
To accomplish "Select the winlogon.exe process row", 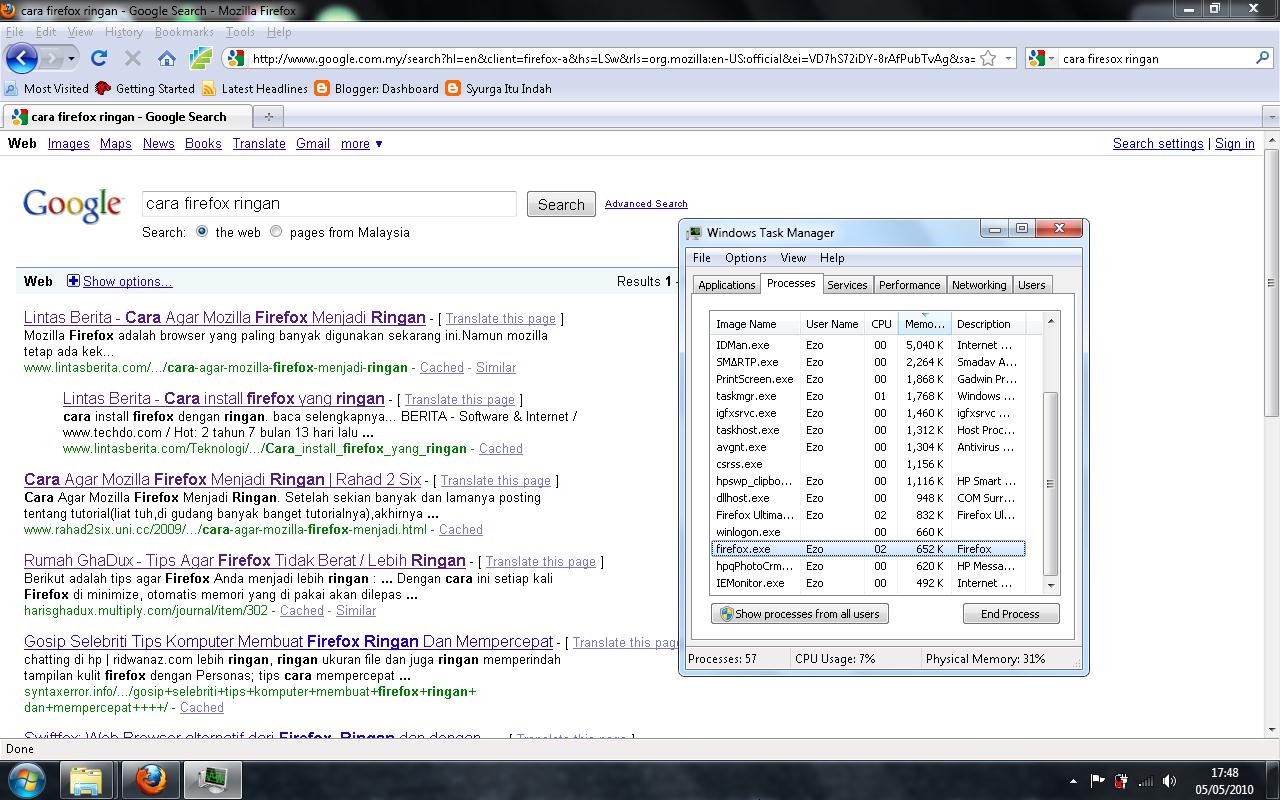I will 868,532.
